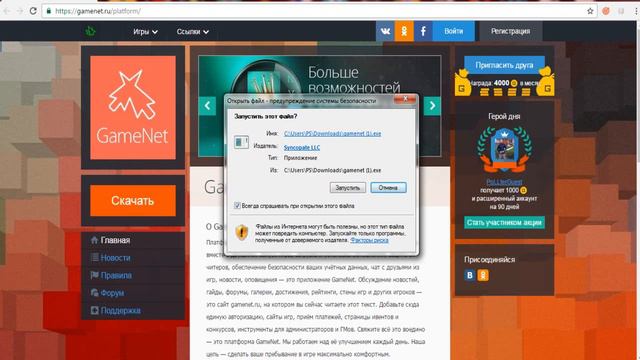Screen dimensions: 640x360
Task: Click the Войти button
Action: 453,31
